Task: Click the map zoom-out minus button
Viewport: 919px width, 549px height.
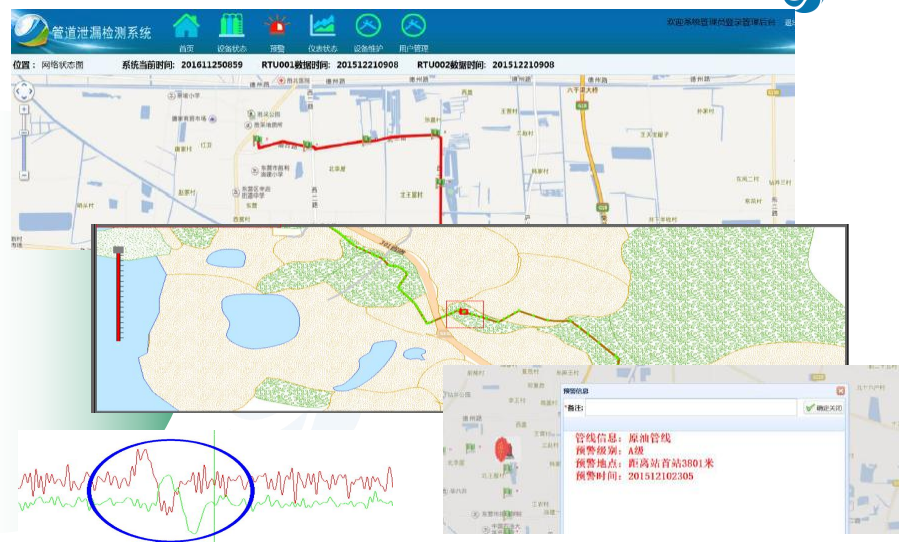Action: [25, 175]
